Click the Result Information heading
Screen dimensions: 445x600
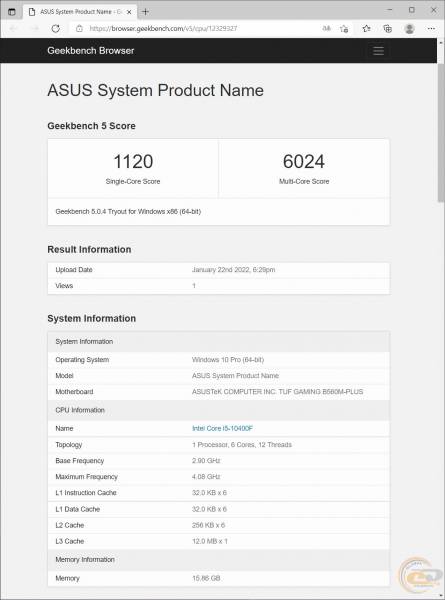tap(89, 249)
